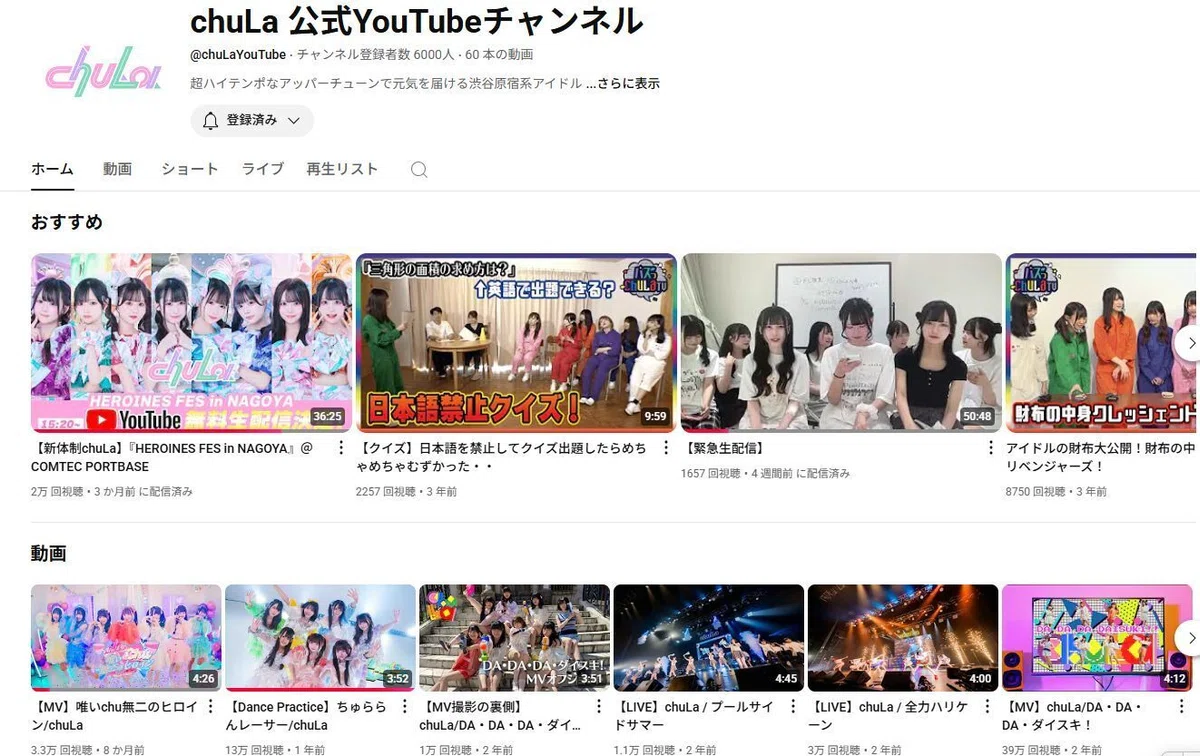Image resolution: width=1200 pixels, height=756 pixels.
Task: Click 【LIVE】chuLa / 全力ハリケーン title
Action: (x=886, y=716)
